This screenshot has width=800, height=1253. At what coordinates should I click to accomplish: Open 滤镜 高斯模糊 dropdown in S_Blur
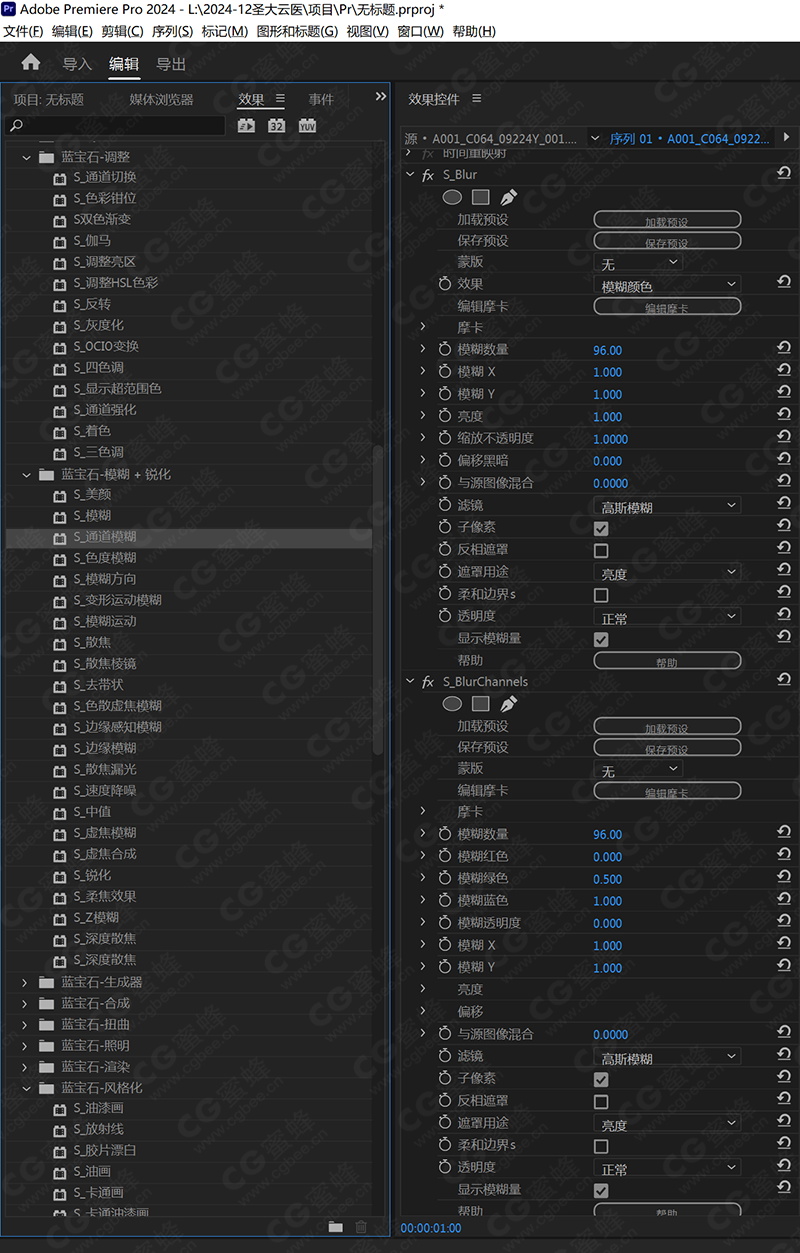(667, 506)
